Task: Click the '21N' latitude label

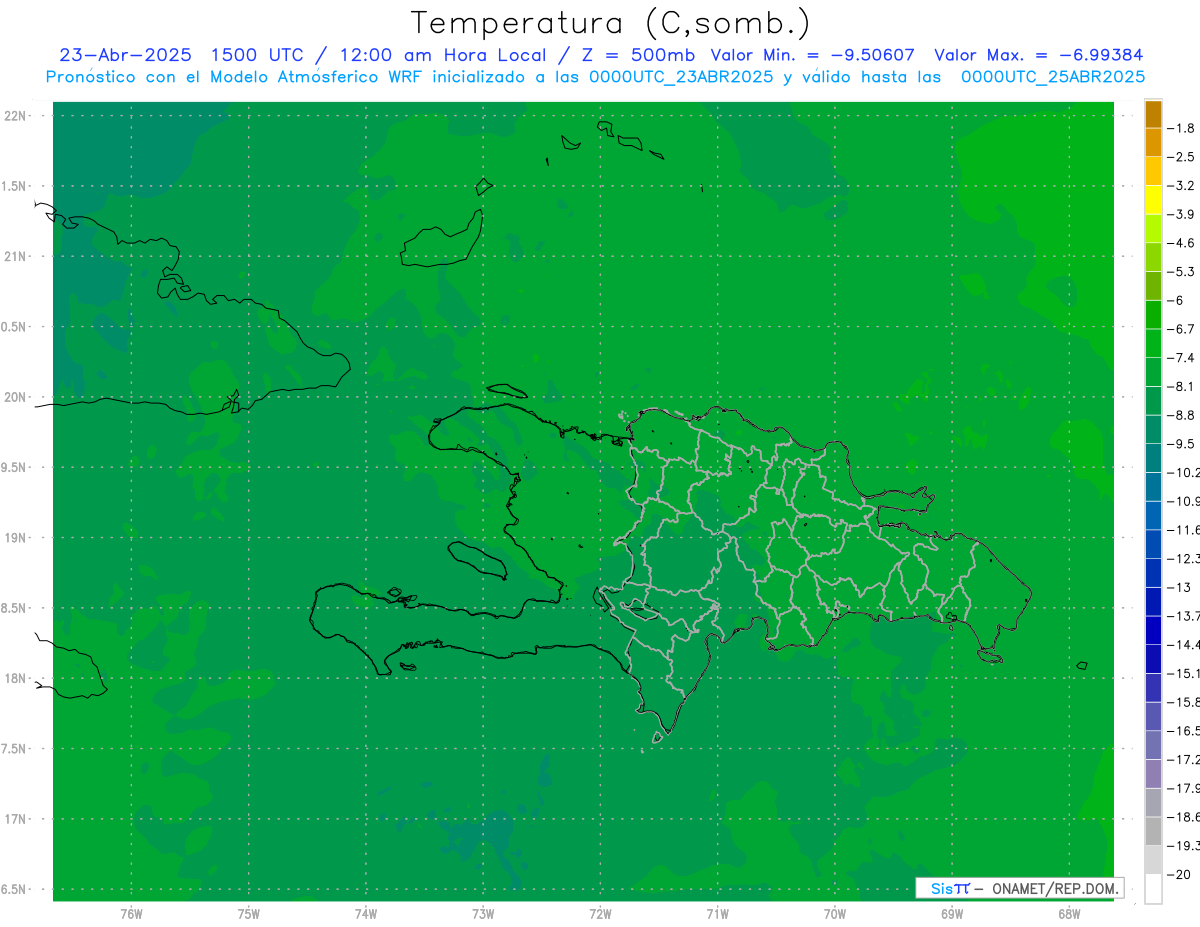Action: [x=15, y=257]
